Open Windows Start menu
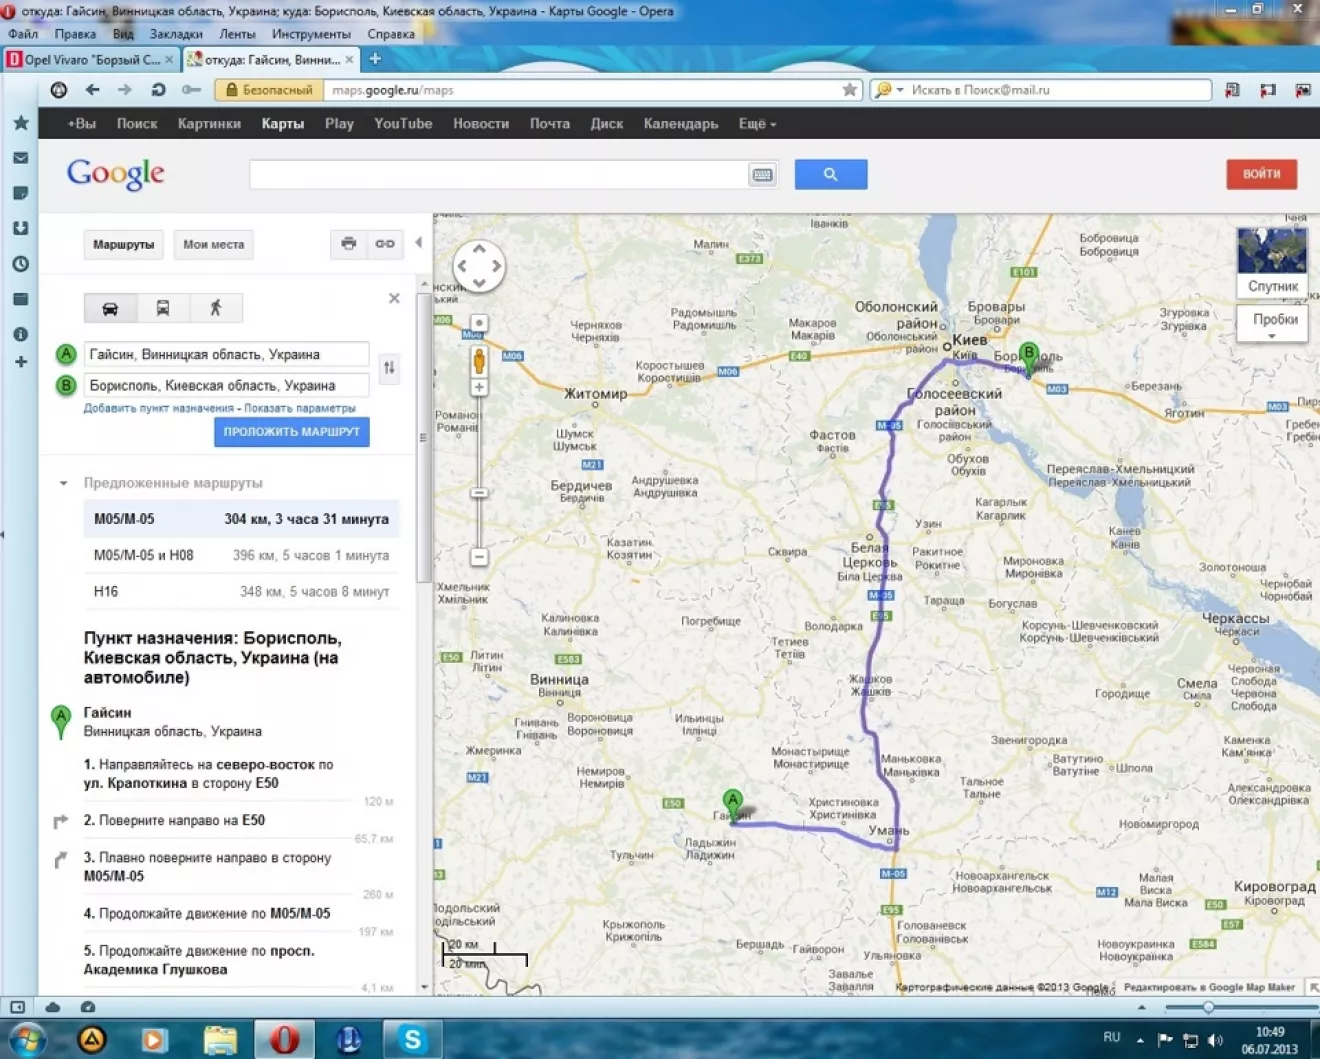1320x1059 pixels. coord(25,1041)
